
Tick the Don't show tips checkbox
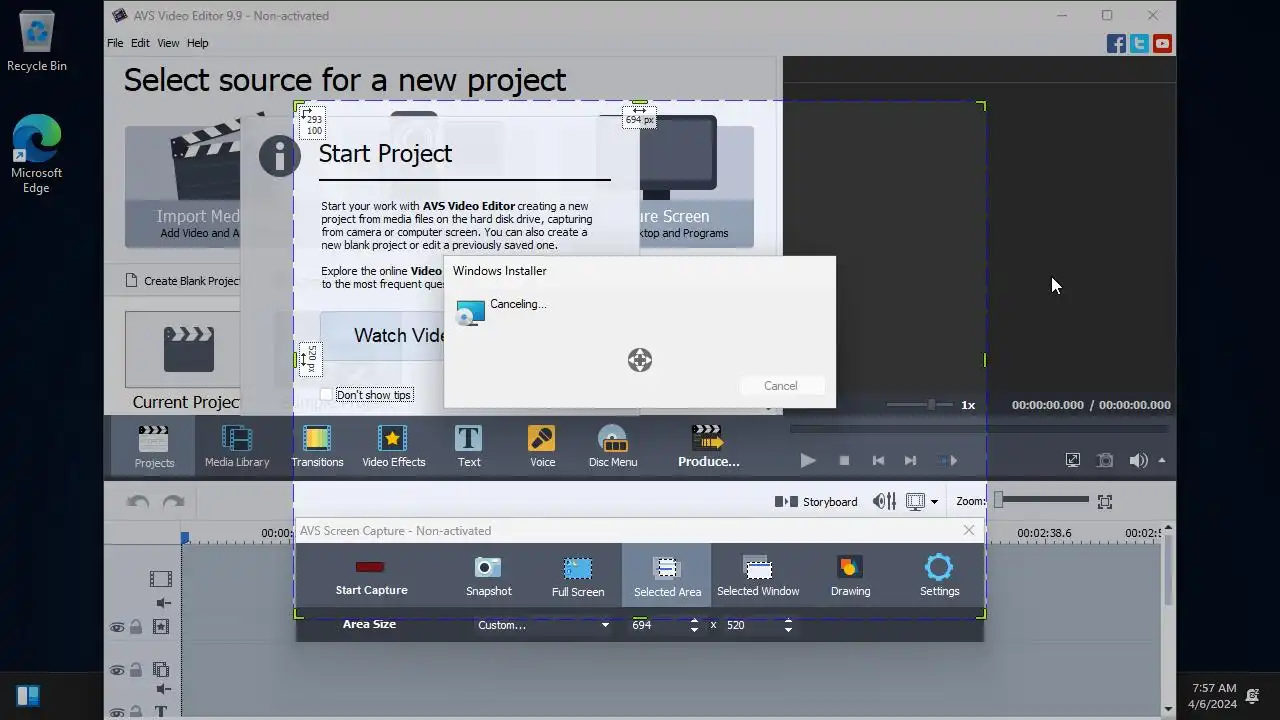coord(326,395)
